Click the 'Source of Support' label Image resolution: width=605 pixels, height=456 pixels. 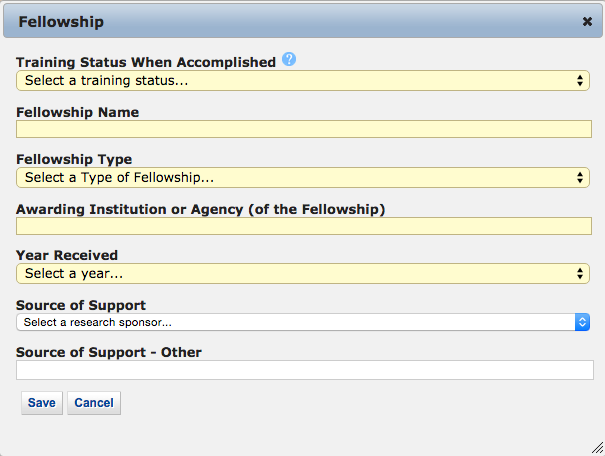(x=81, y=304)
